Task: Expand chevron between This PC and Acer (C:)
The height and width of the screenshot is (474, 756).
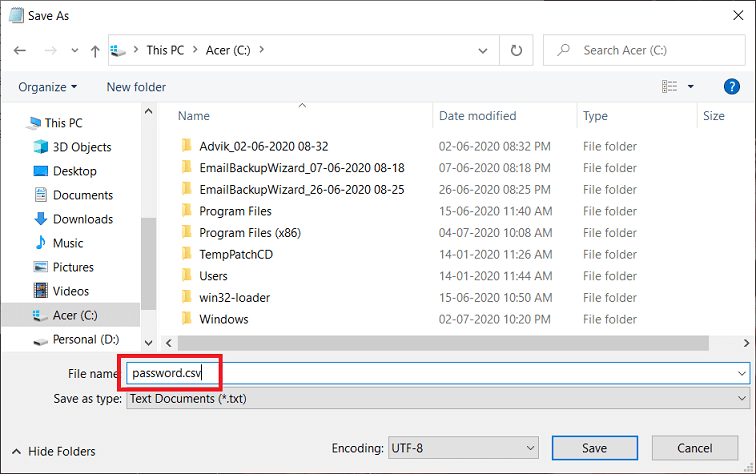Action: click(195, 50)
